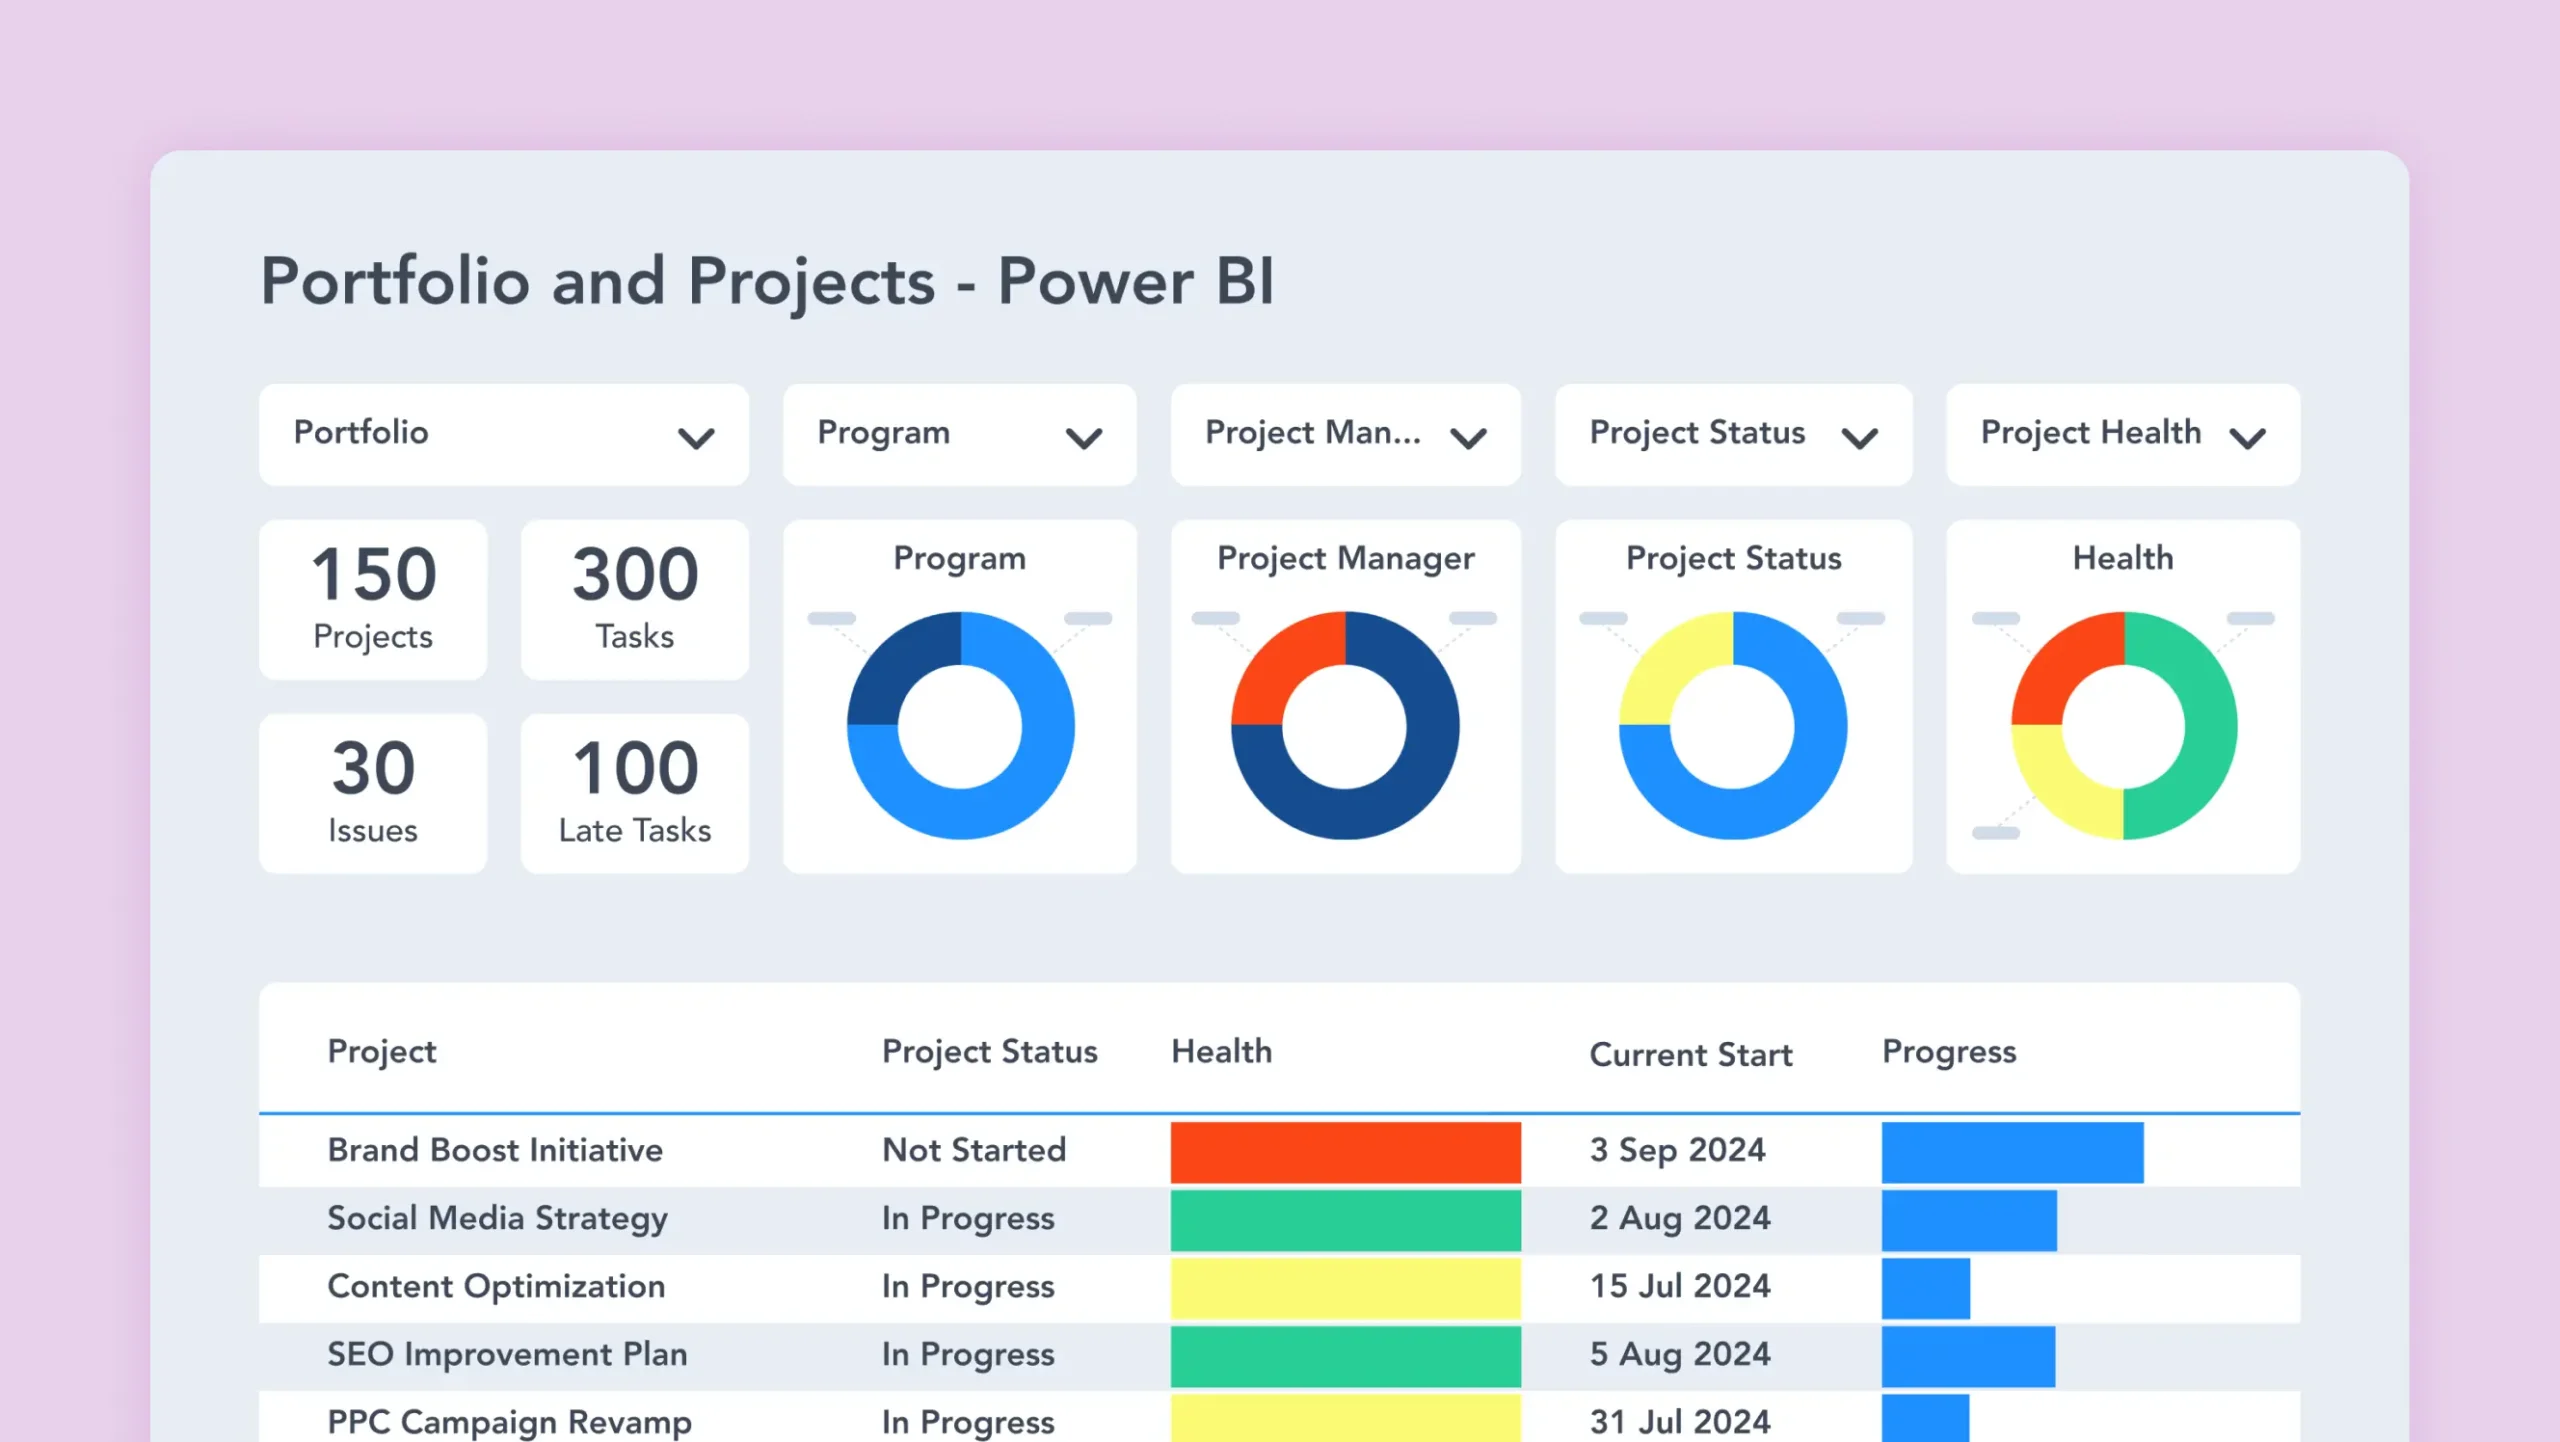Click the 150 Projects KPI card
2560x1442 pixels.
[x=372, y=598]
